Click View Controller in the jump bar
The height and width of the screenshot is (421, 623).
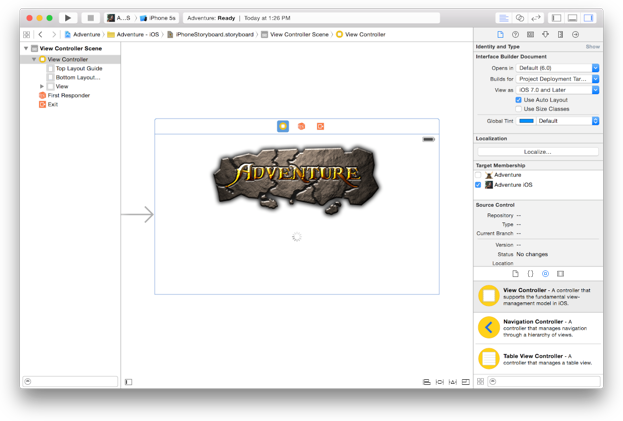pyautogui.click(x=361, y=35)
